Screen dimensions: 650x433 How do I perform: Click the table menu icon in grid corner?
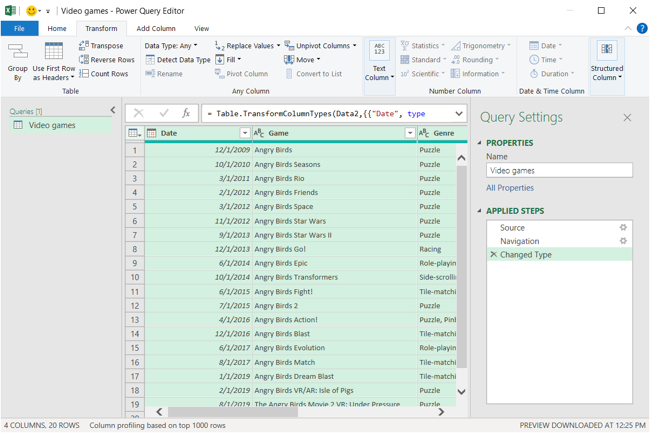[135, 133]
